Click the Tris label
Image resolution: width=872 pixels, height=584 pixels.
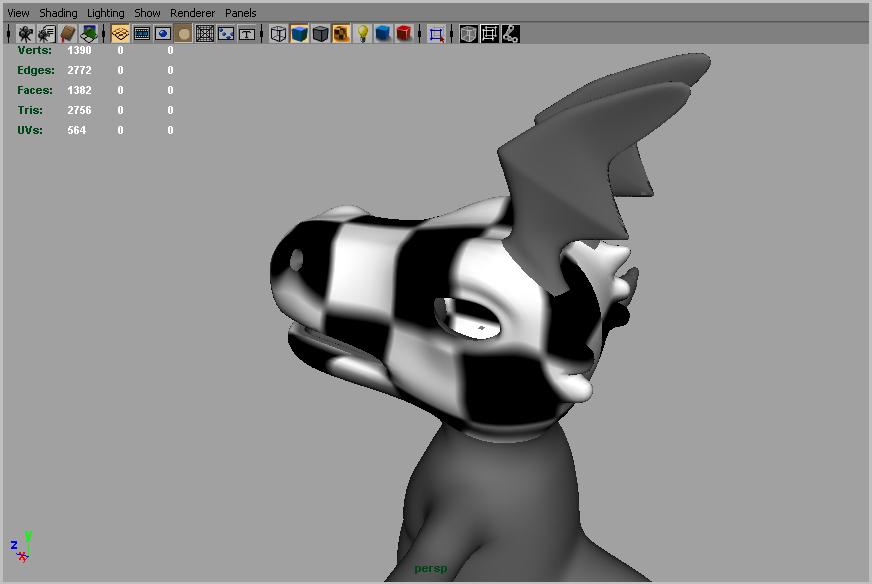30,110
